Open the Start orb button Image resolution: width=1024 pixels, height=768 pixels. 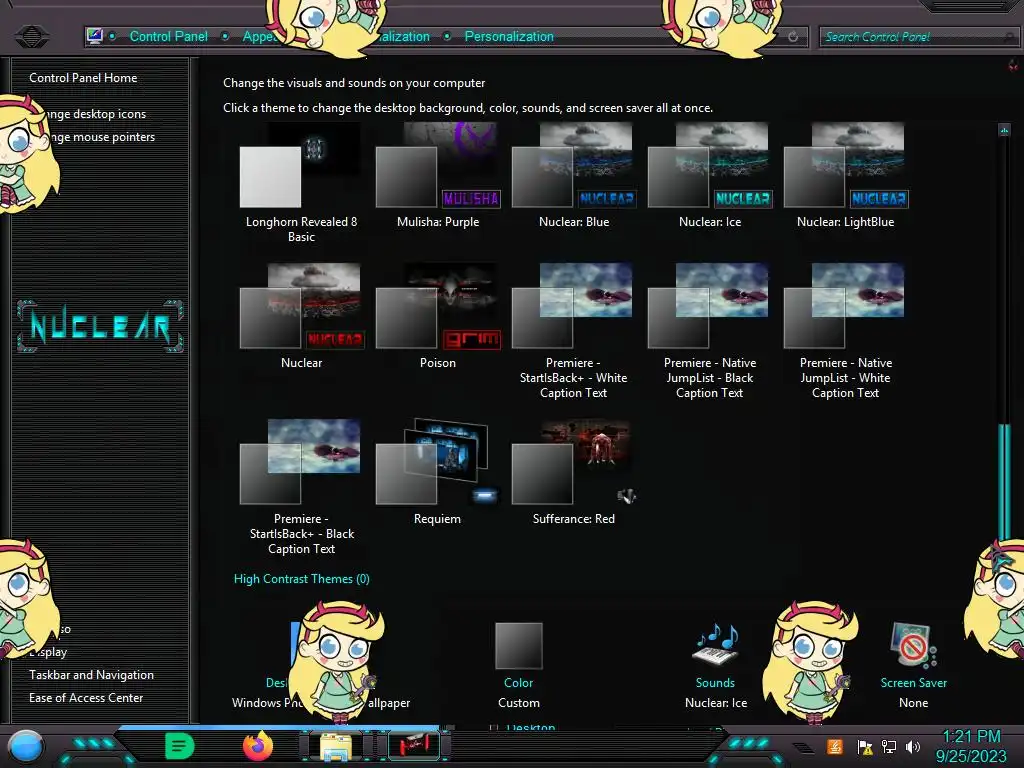(x=25, y=746)
